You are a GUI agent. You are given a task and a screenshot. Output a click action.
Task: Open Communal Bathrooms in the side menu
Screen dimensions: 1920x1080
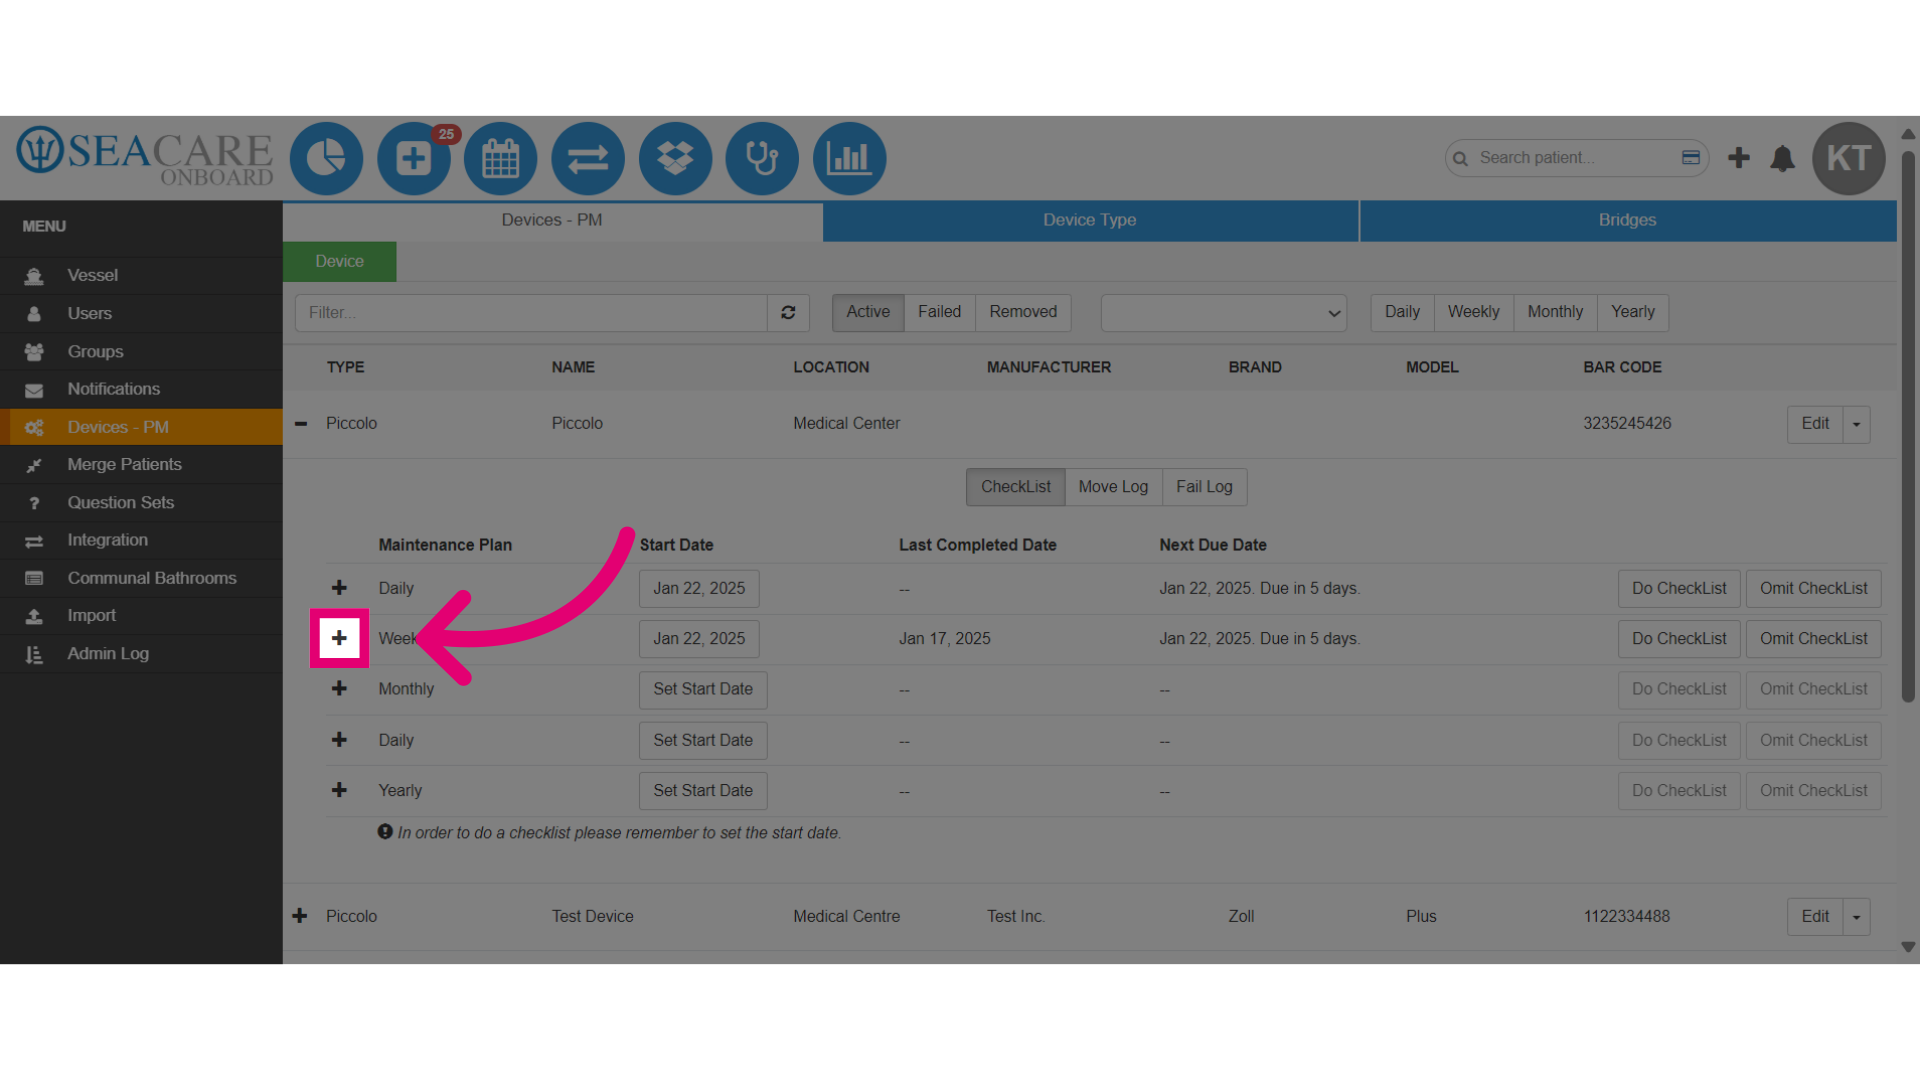(x=141, y=578)
